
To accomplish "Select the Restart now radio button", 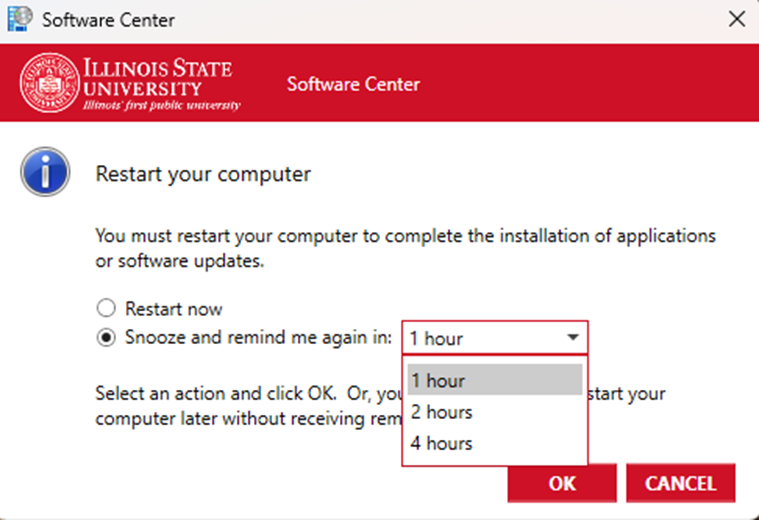I will point(106,309).
